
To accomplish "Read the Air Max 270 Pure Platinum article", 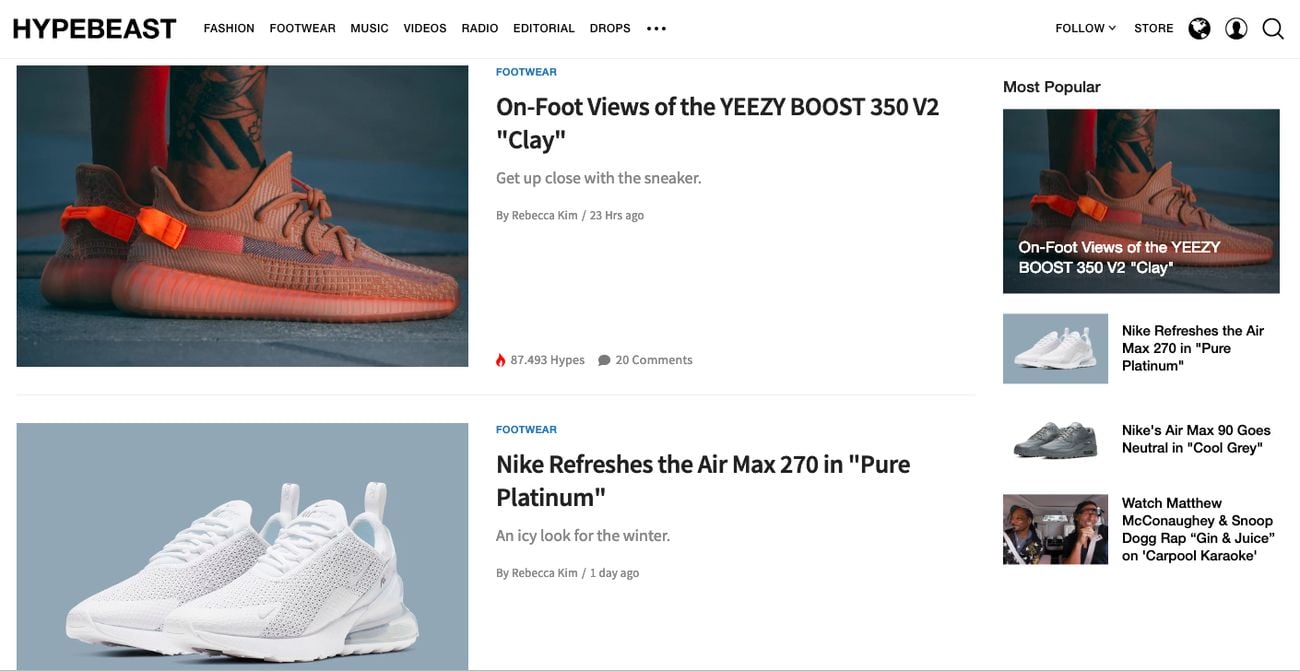I will [x=703, y=480].
